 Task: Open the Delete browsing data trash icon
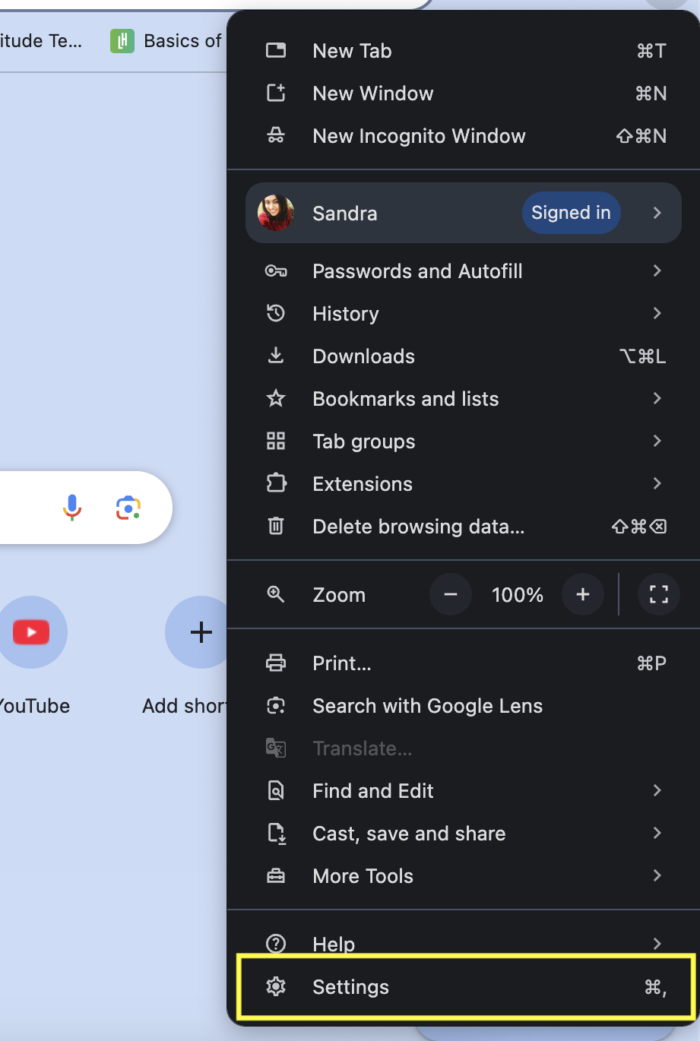pyautogui.click(x=276, y=526)
